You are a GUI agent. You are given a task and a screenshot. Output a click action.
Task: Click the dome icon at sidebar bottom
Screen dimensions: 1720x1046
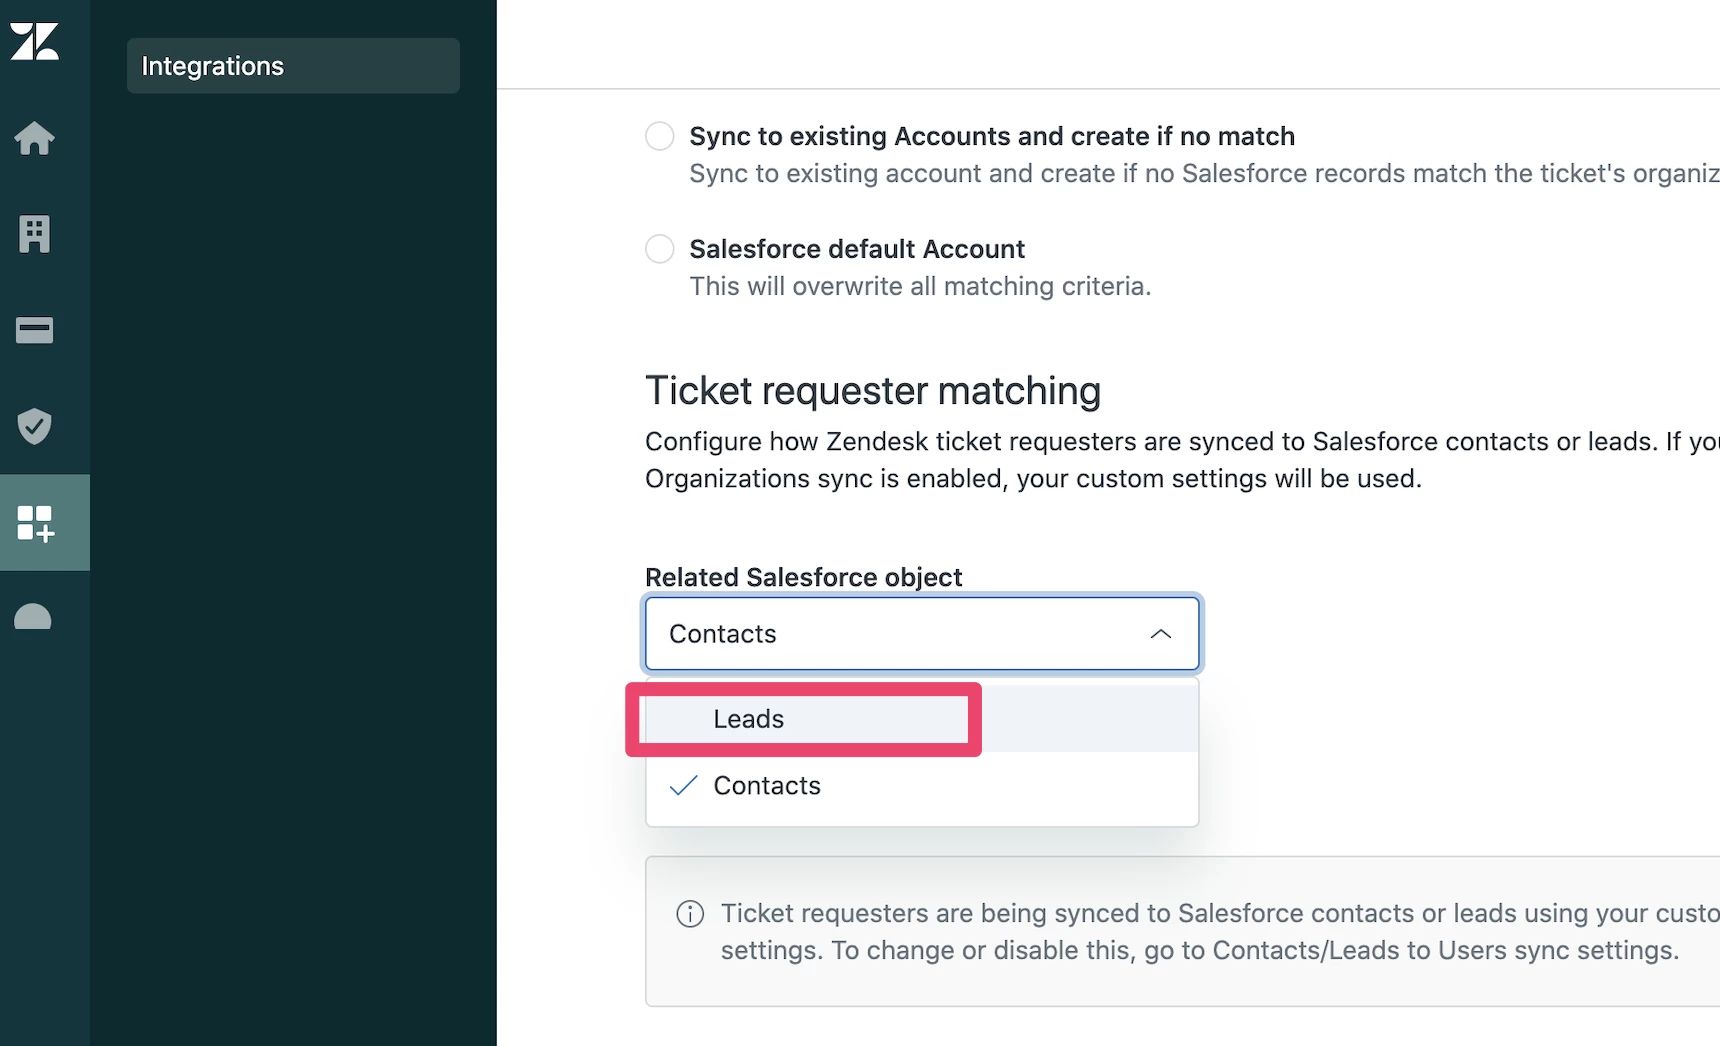(33, 617)
